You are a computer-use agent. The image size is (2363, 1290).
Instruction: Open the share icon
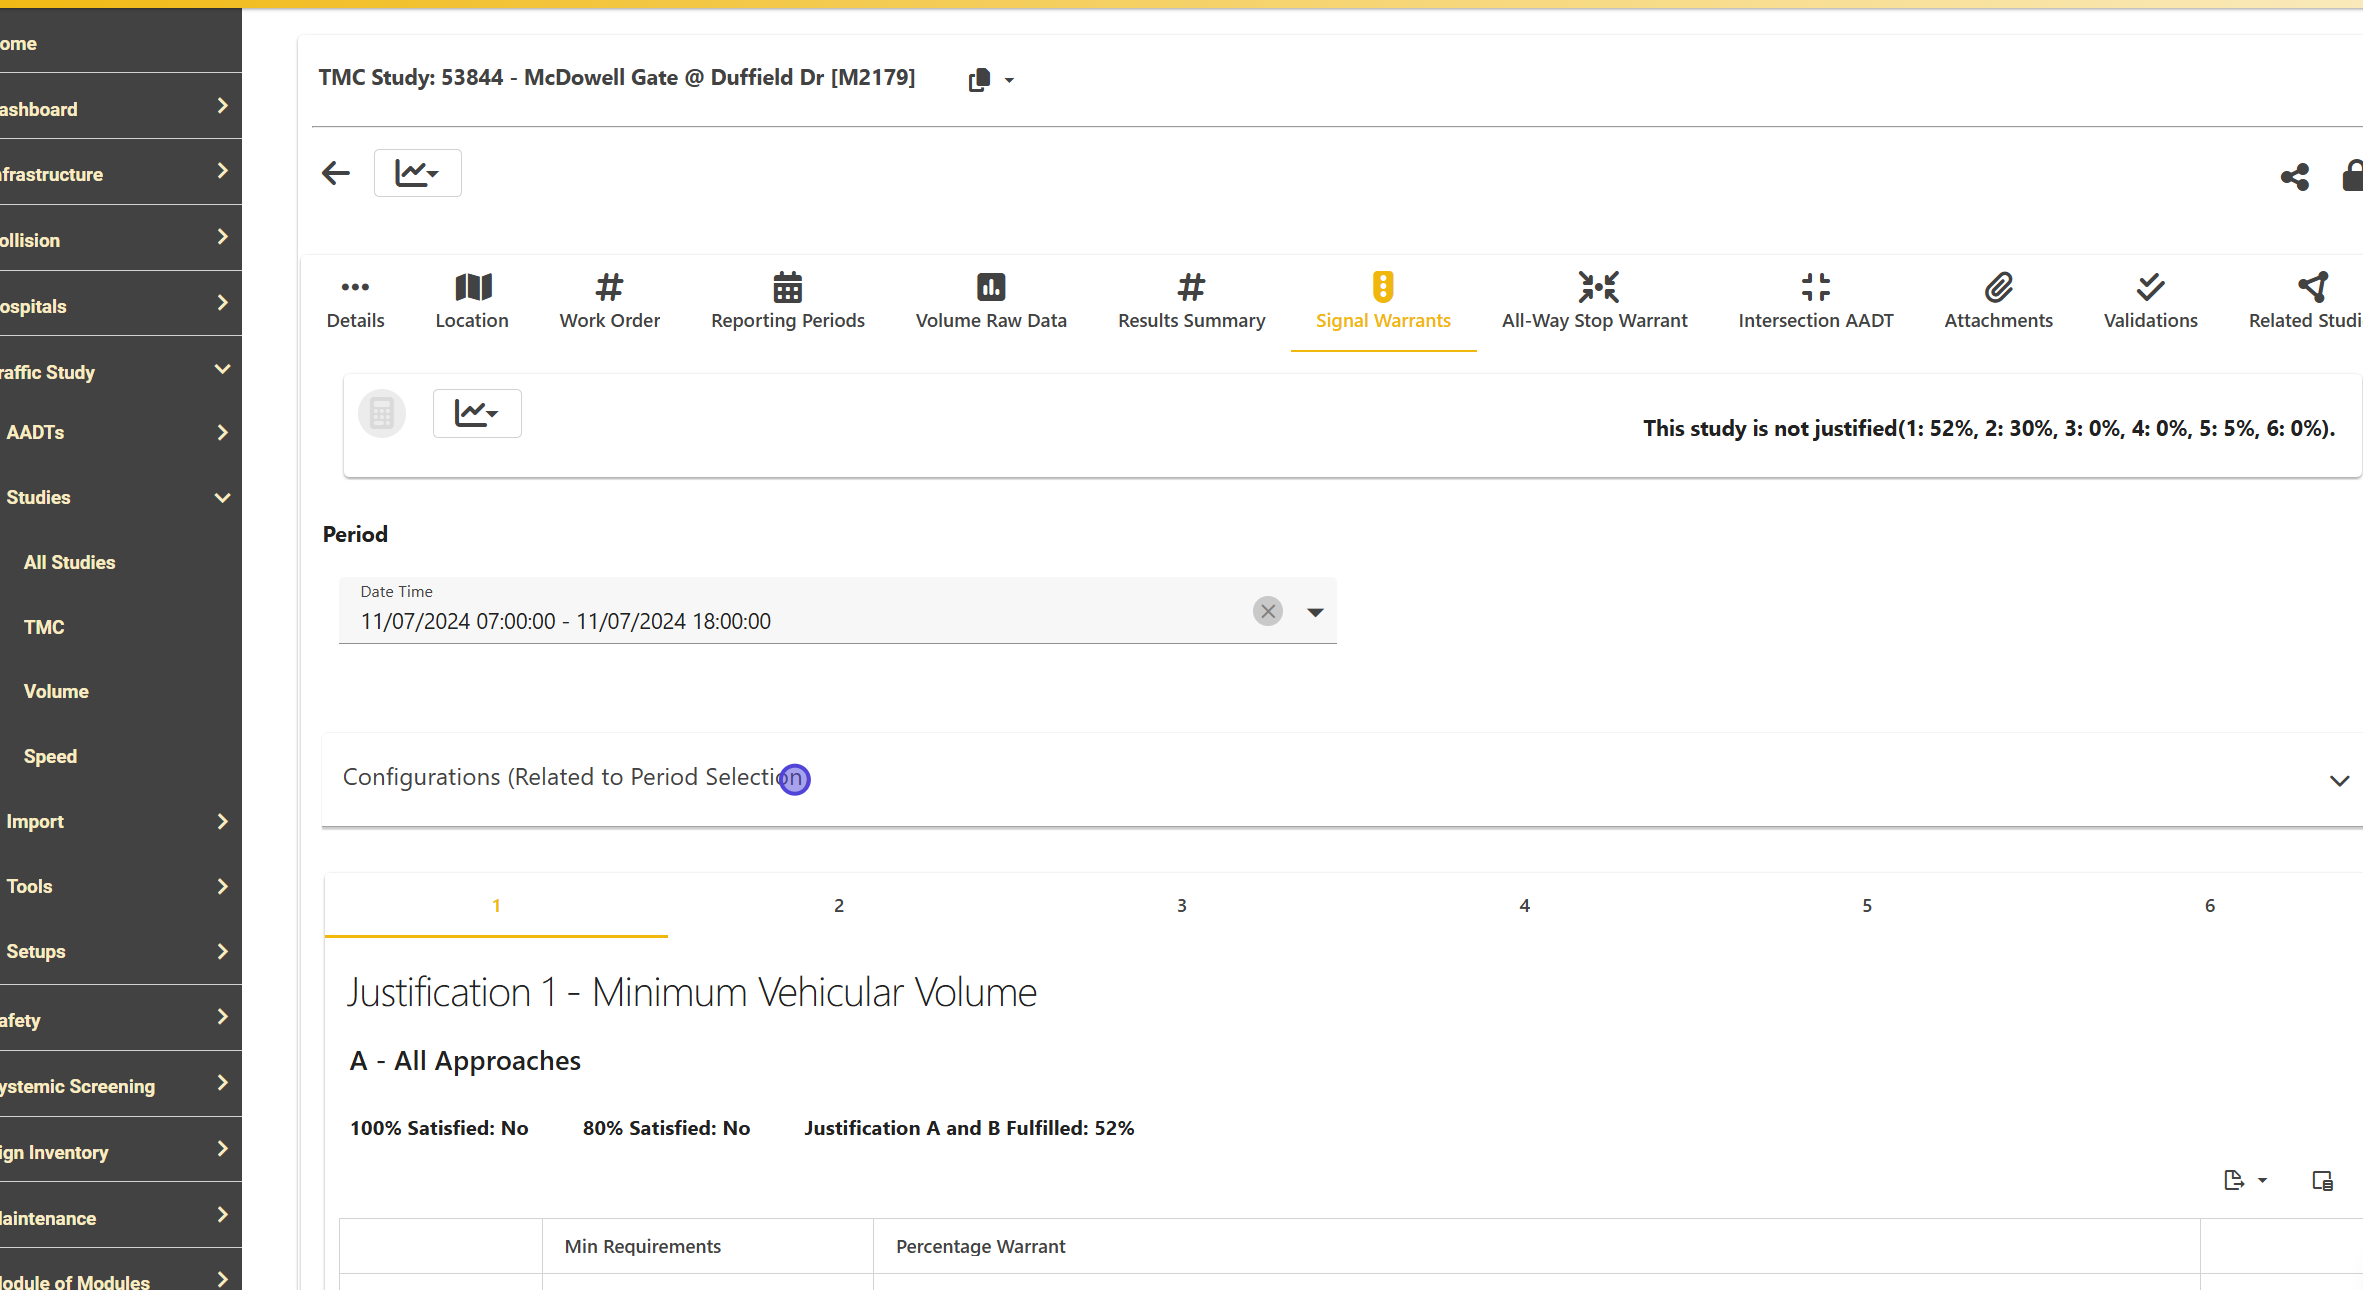pyautogui.click(x=2294, y=177)
